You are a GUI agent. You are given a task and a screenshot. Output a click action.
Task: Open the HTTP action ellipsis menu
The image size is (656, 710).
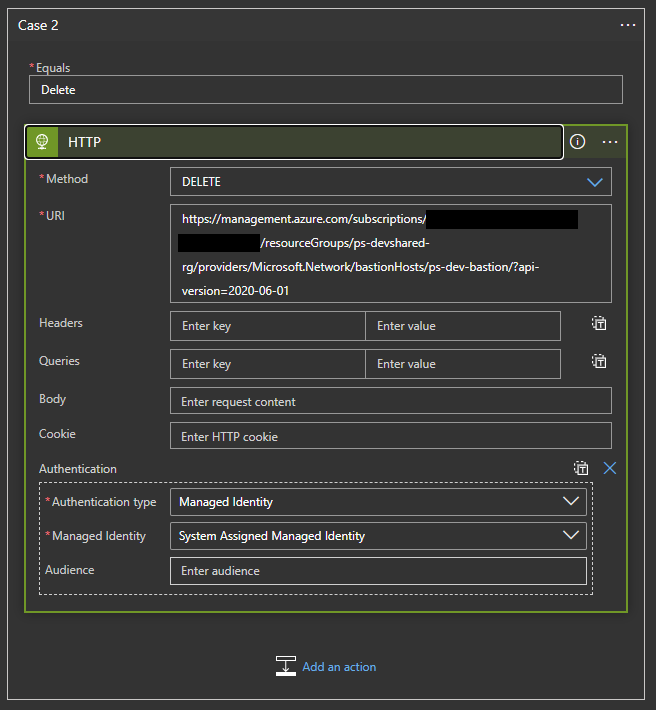(610, 142)
